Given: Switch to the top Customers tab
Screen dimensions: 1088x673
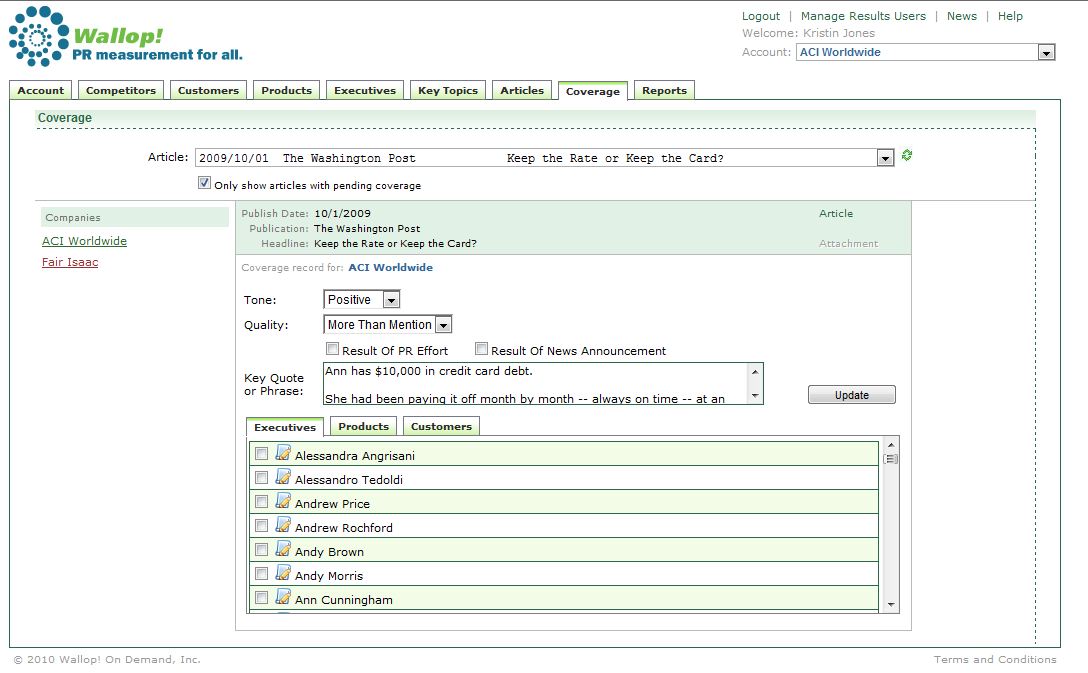Looking at the screenshot, I should pyautogui.click(x=208, y=90).
